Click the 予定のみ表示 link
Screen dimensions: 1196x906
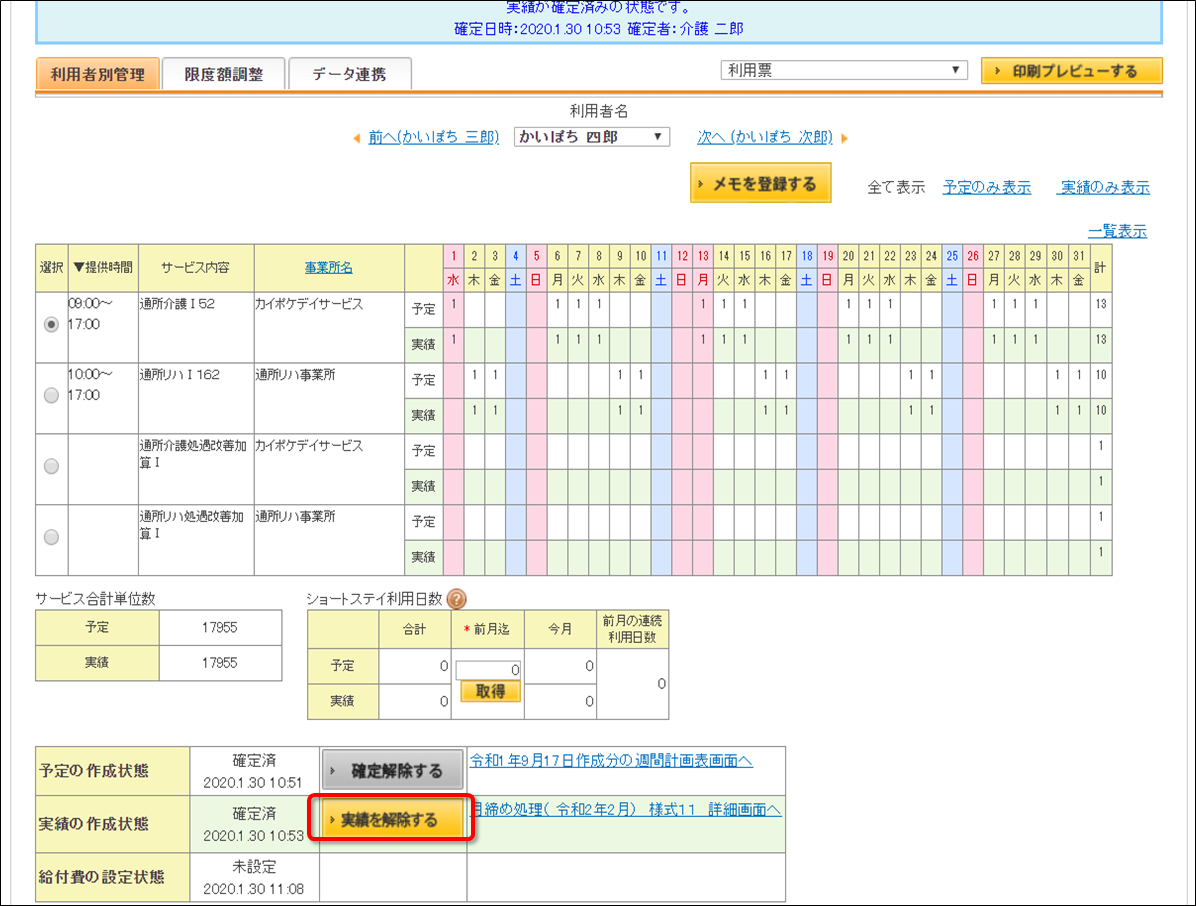986,188
